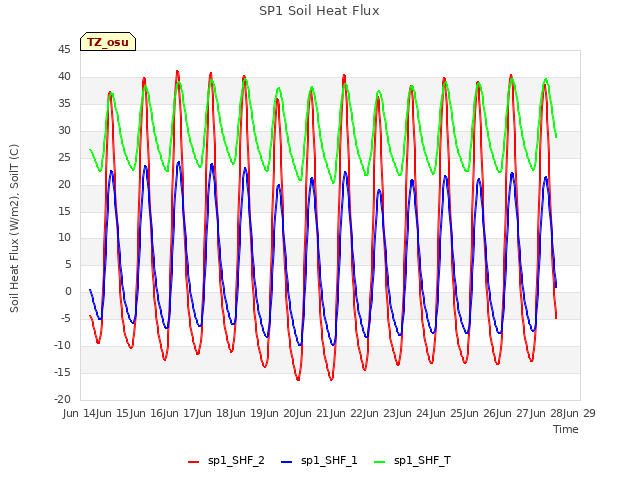Click the Jun 16 x-axis tick label

tap(147, 413)
